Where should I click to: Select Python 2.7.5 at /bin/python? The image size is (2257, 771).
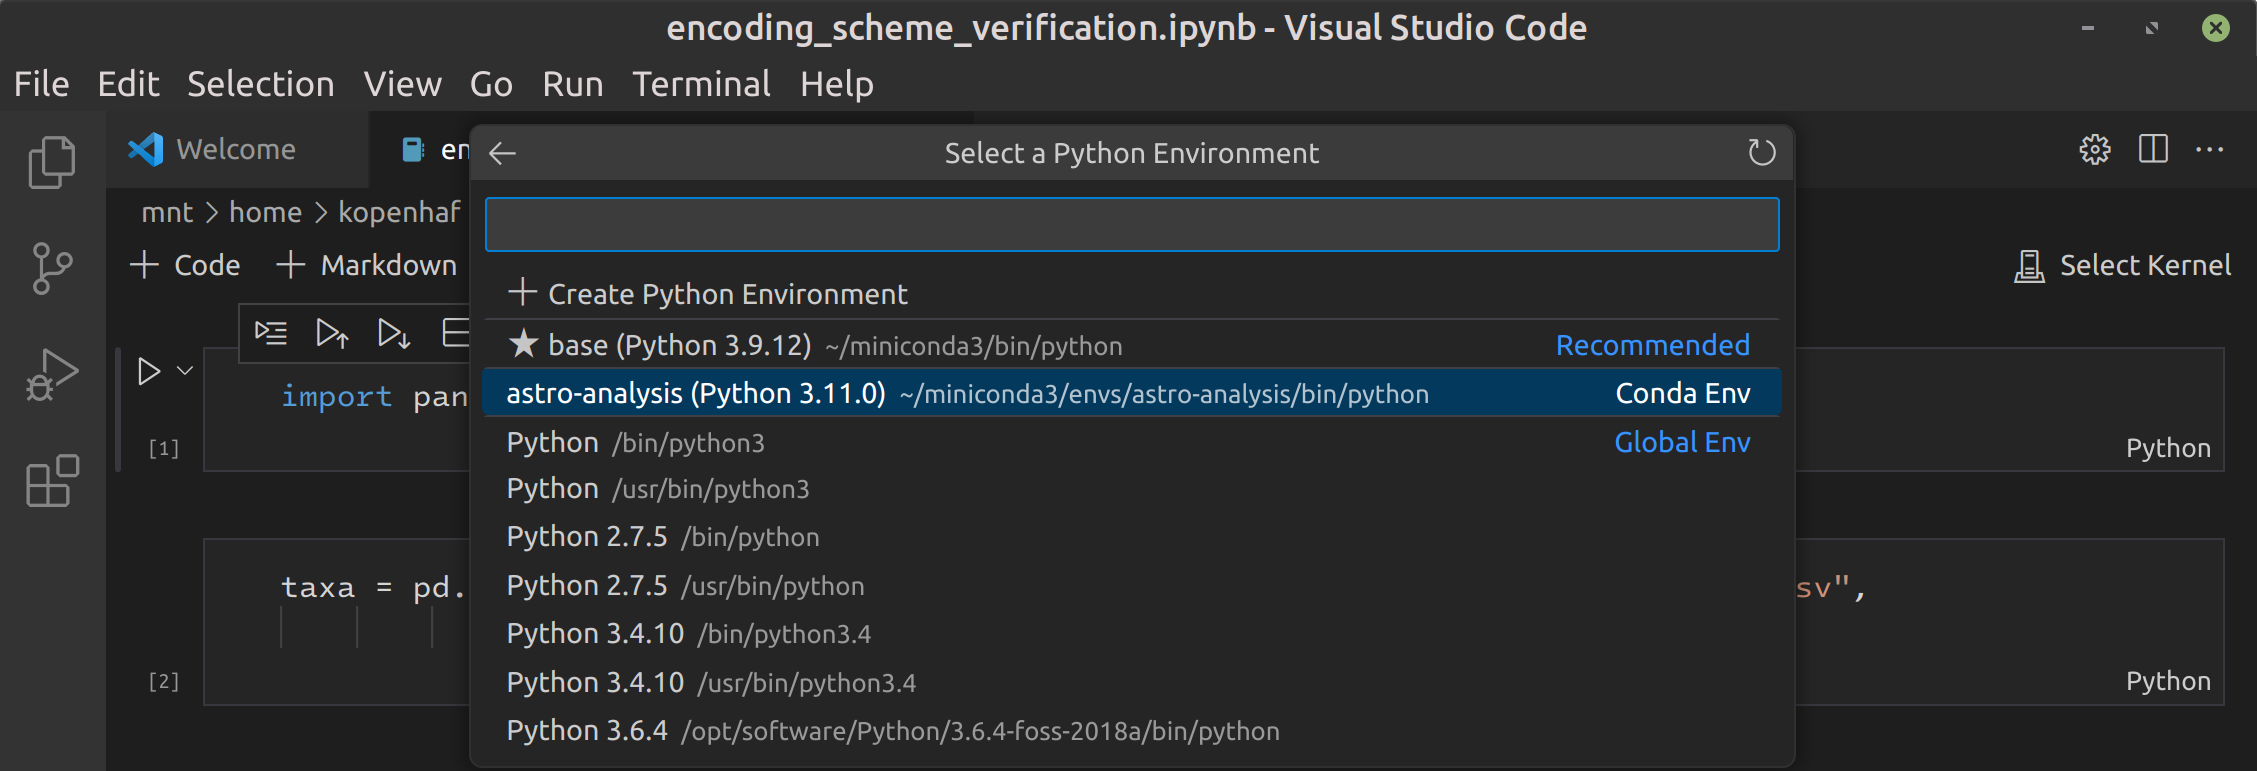(x=1132, y=537)
